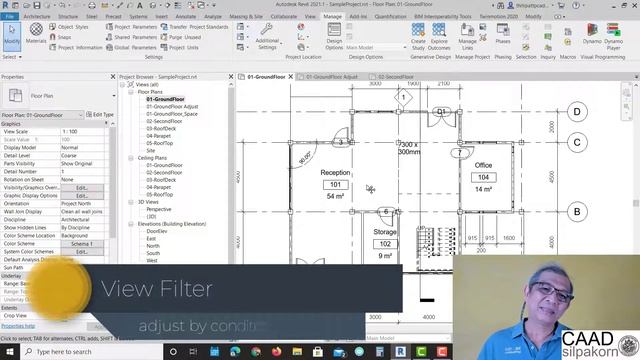The height and width of the screenshot is (360, 640).
Task: Click Create Study in Generative Design
Action: coord(418,36)
